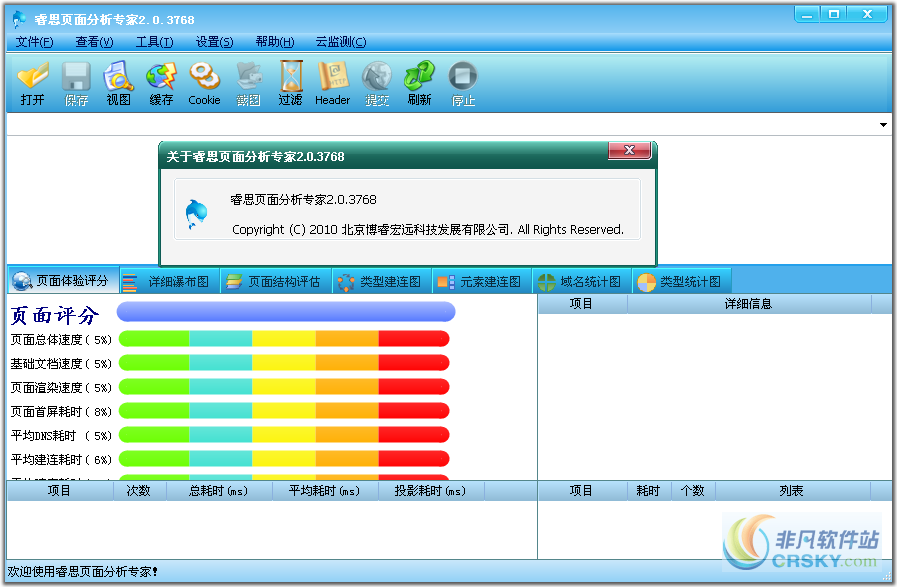Click the 页面首屏耗时 ( 8%) label
The width and height of the screenshot is (897, 587).
(x=61, y=412)
